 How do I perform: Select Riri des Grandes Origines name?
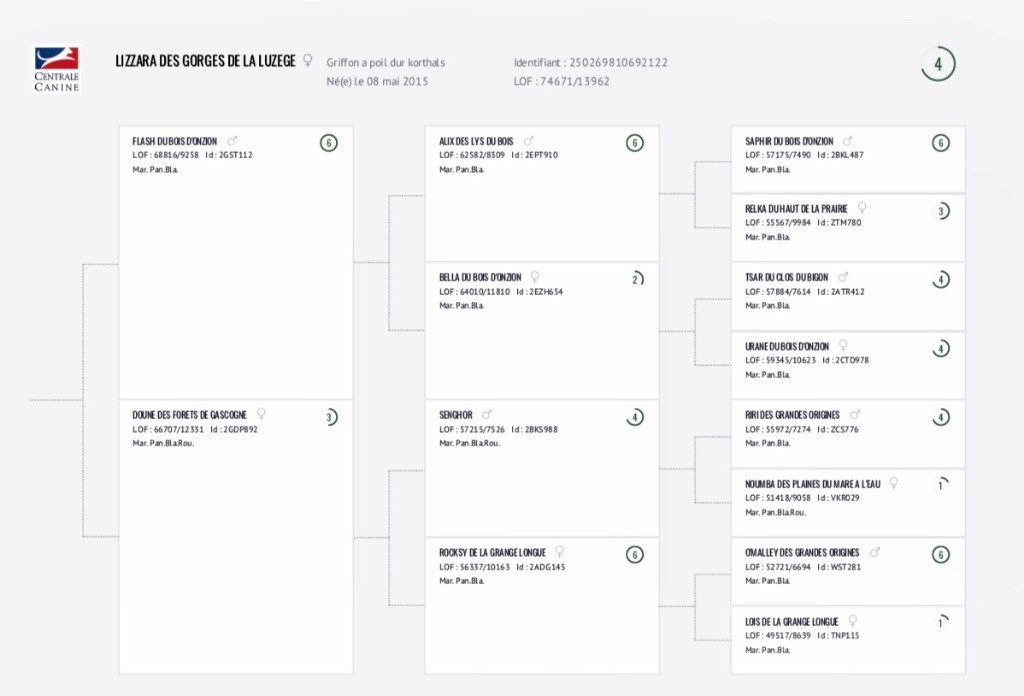[792, 415]
